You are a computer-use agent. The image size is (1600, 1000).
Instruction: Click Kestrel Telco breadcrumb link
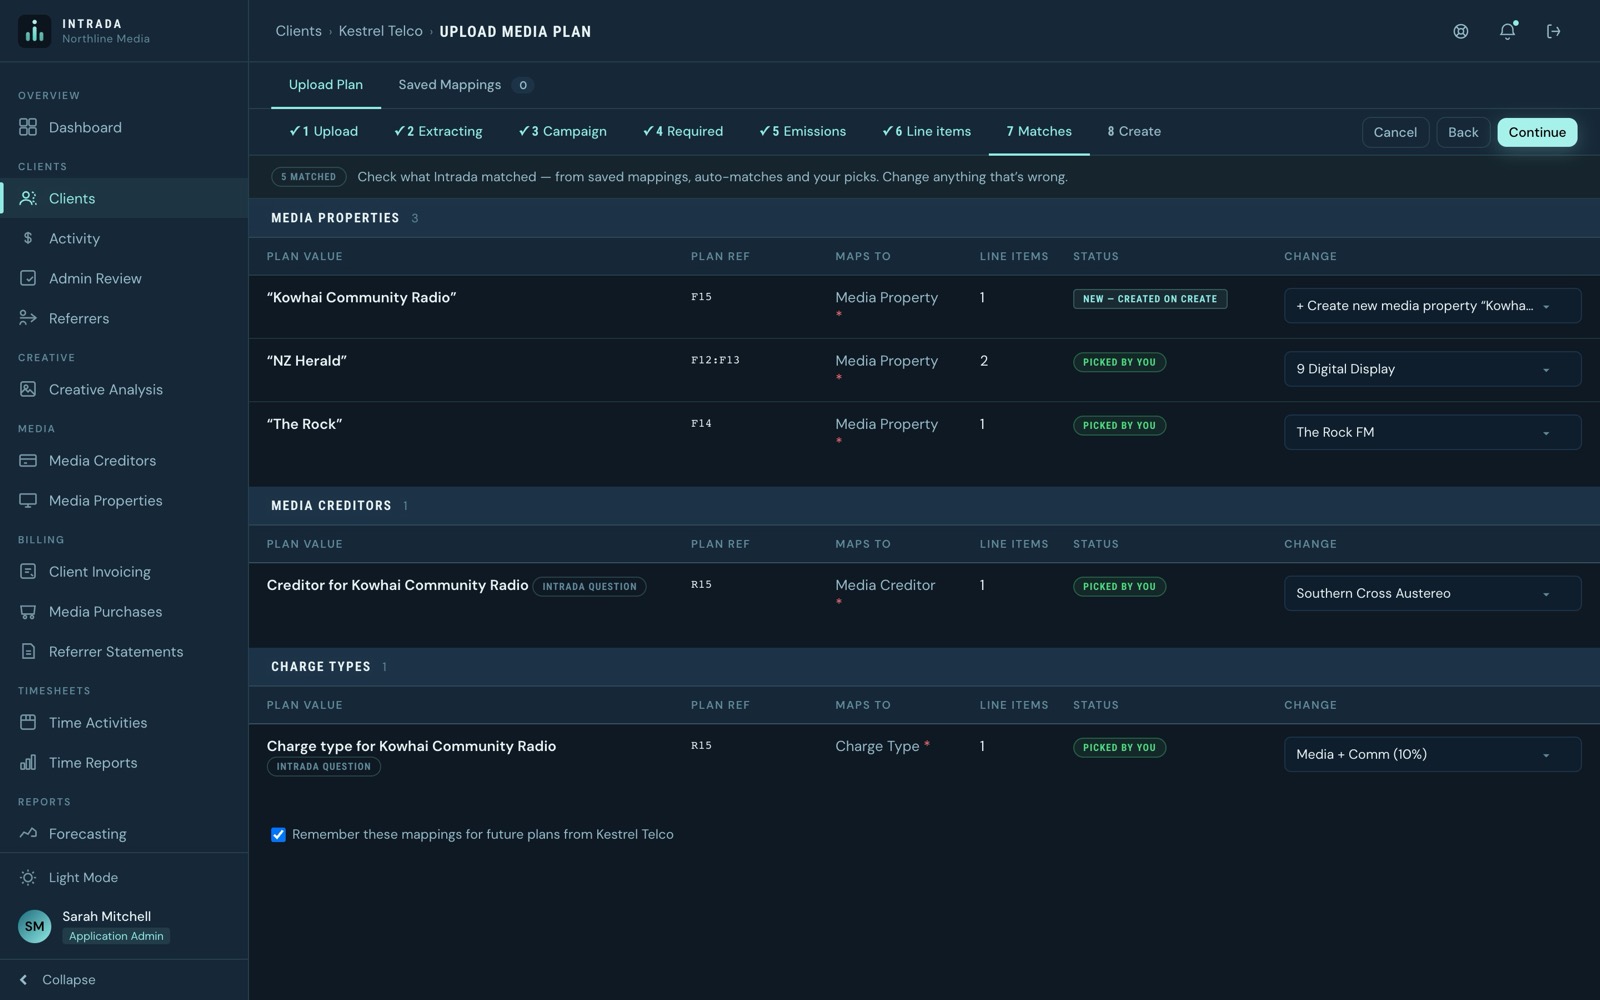tap(380, 31)
